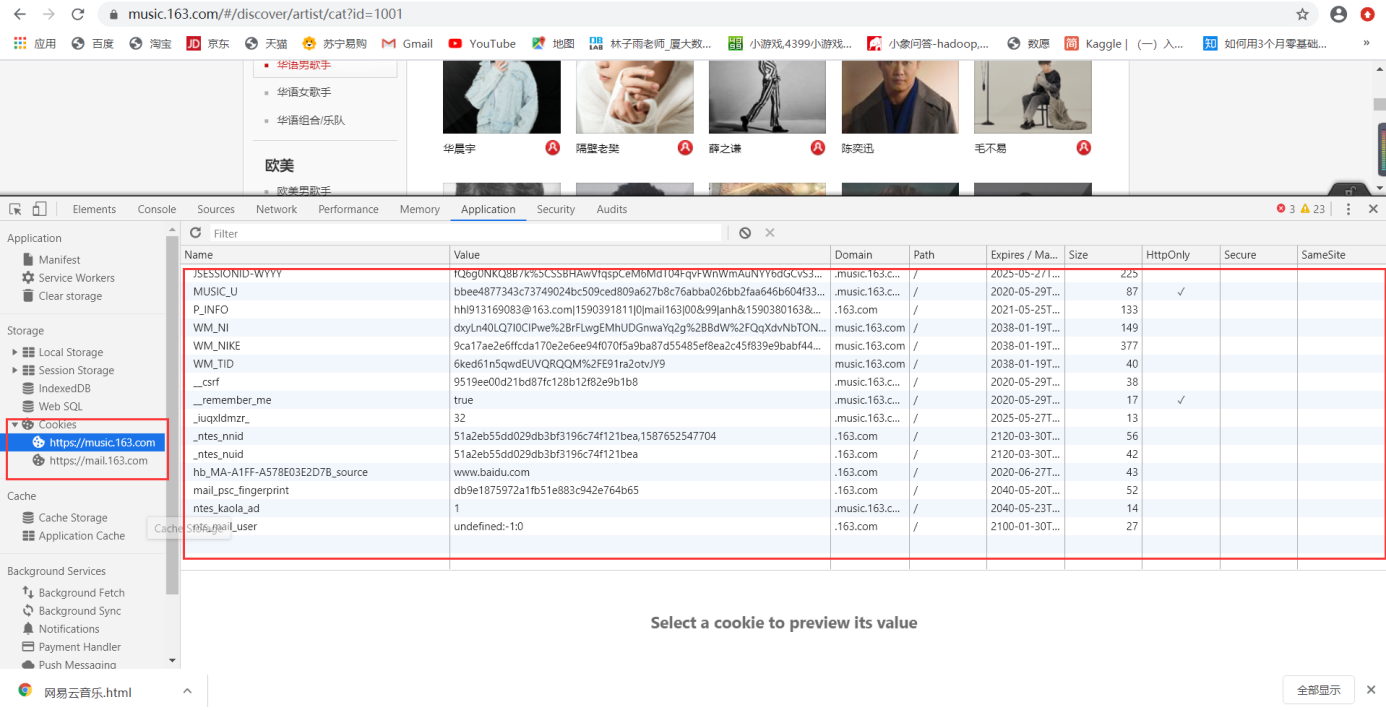Expand the Local Storage tree node
This screenshot has width=1386, height=710.
coord(15,352)
